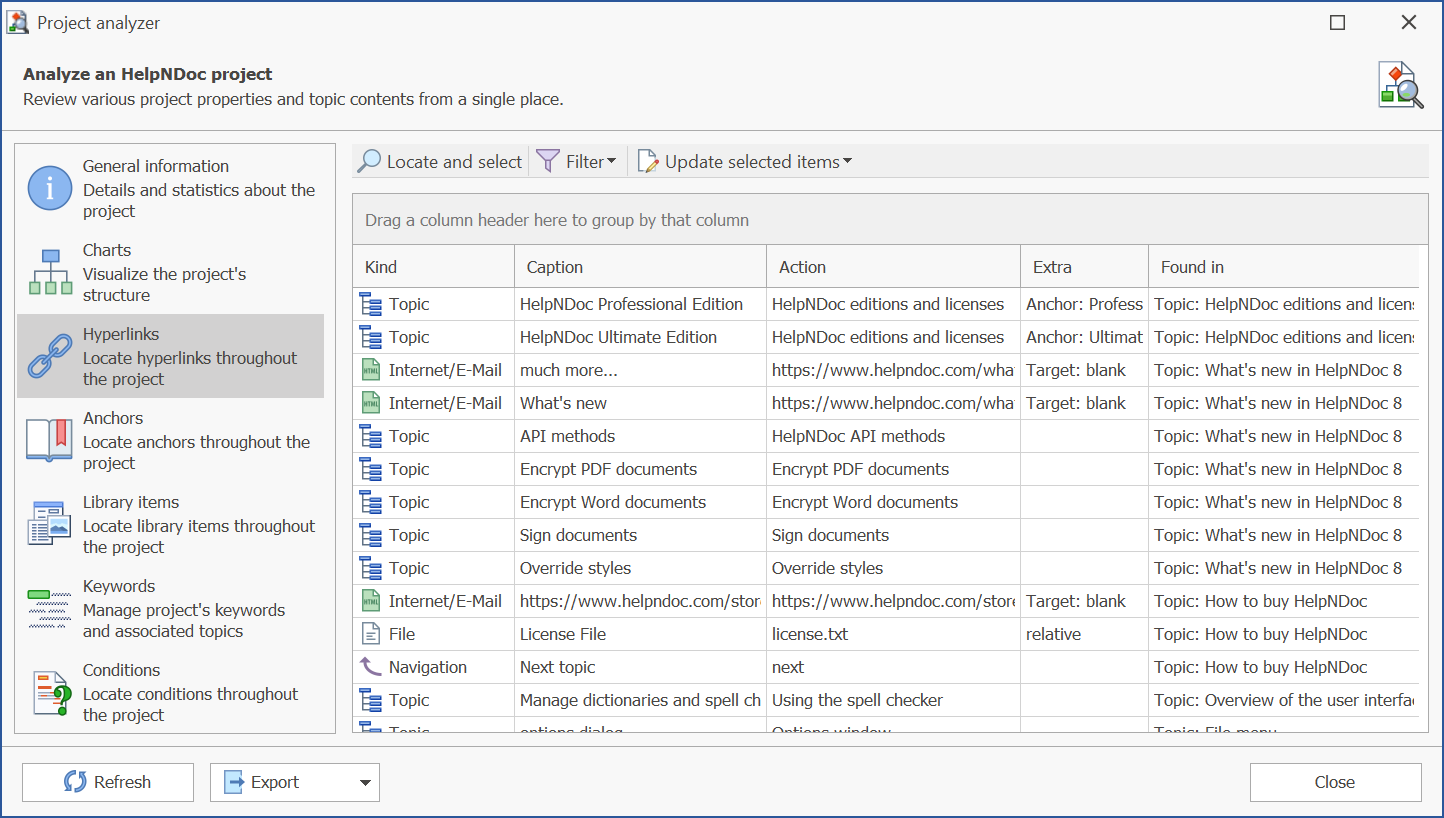Image resolution: width=1444 pixels, height=818 pixels.
Task: Click the topic icon of Sign documents row
Action: click(x=371, y=535)
